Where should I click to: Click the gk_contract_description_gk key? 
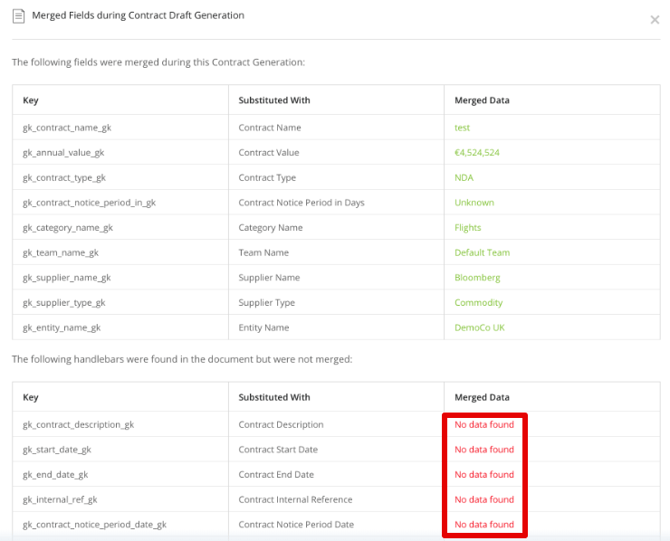point(78,425)
